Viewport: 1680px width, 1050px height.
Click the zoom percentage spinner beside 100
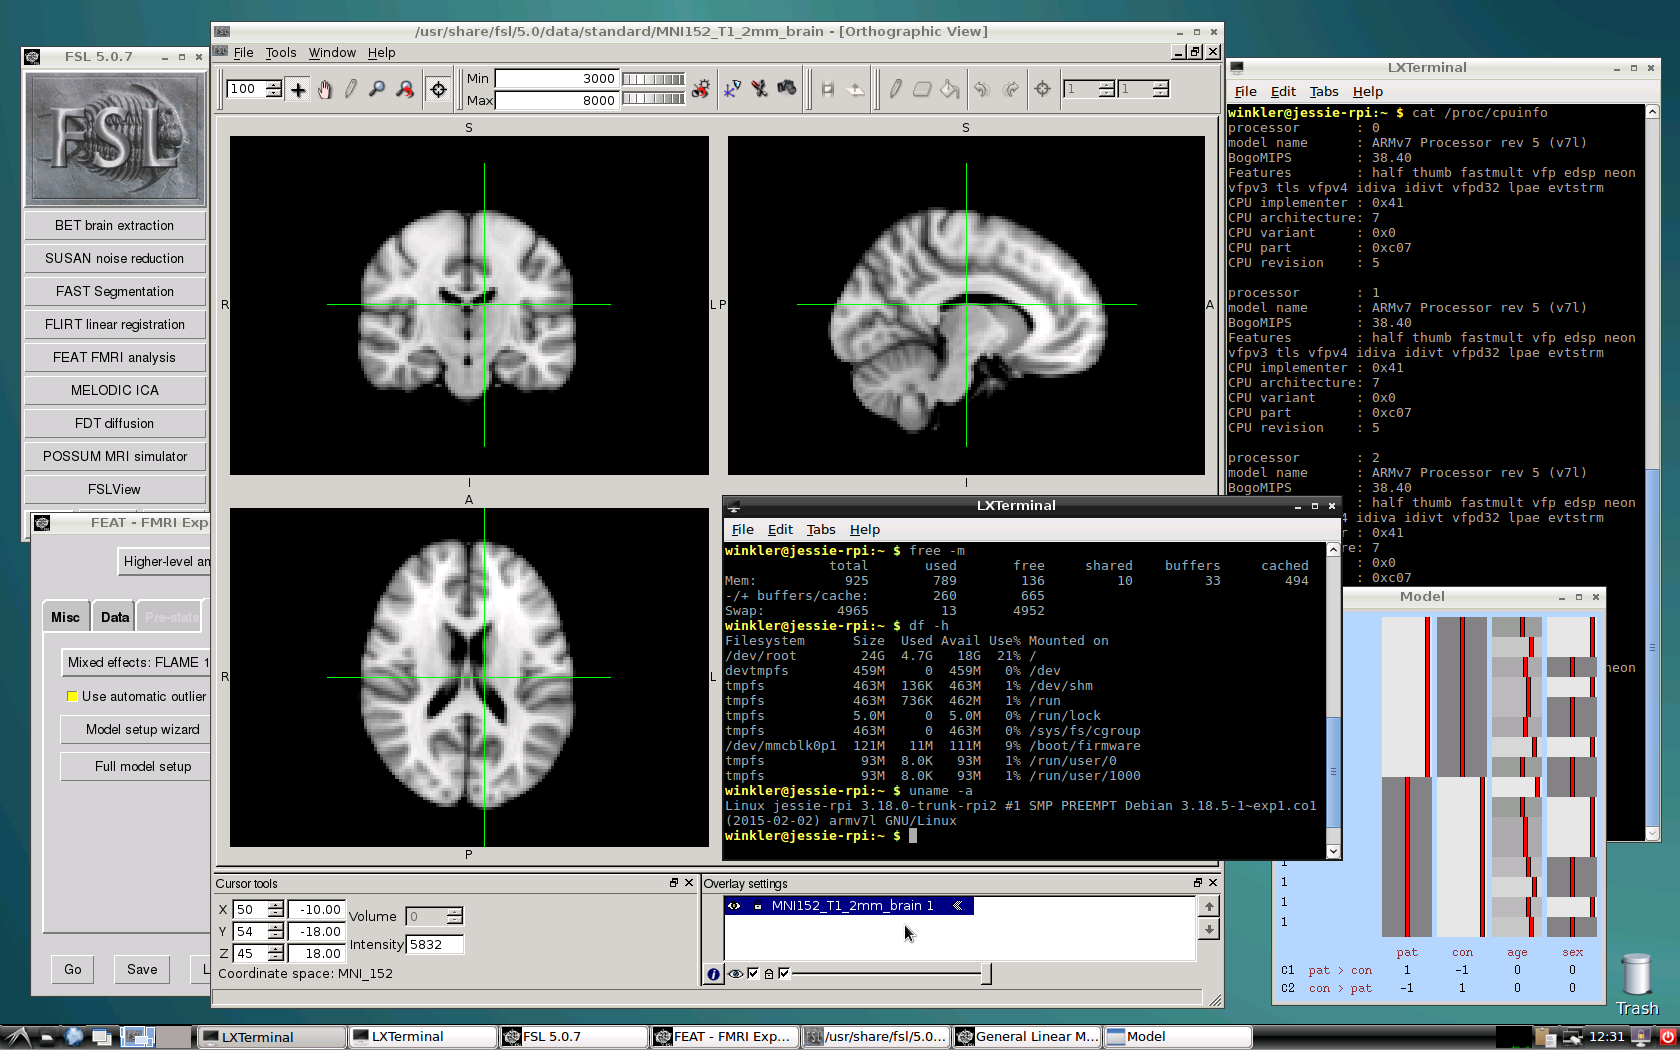tap(273, 89)
